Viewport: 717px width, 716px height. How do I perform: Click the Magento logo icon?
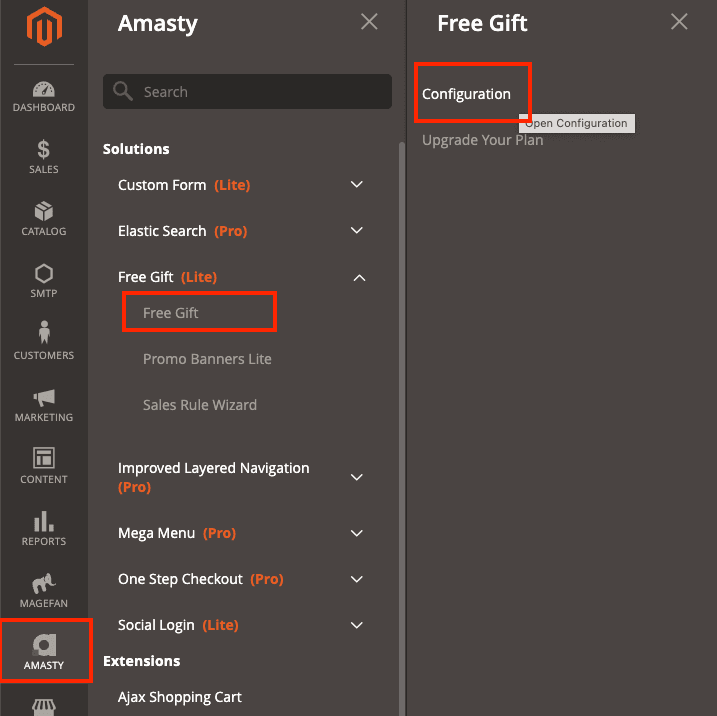pyautogui.click(x=44, y=27)
